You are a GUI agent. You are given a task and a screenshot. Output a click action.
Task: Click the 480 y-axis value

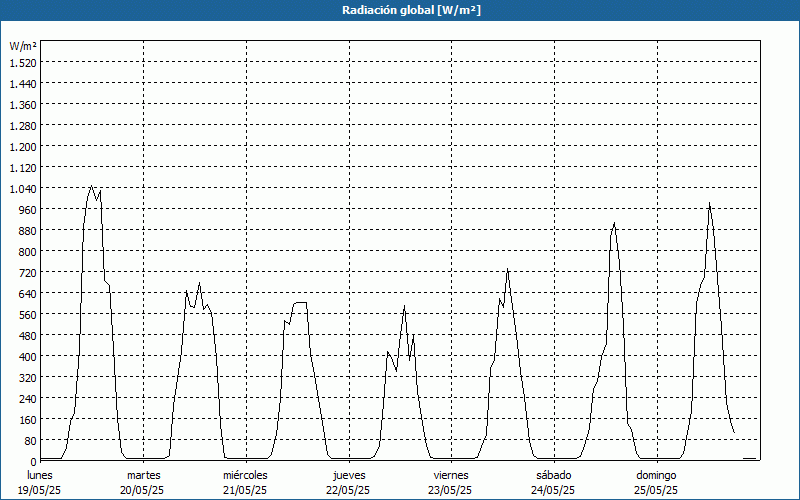[x=28, y=336]
